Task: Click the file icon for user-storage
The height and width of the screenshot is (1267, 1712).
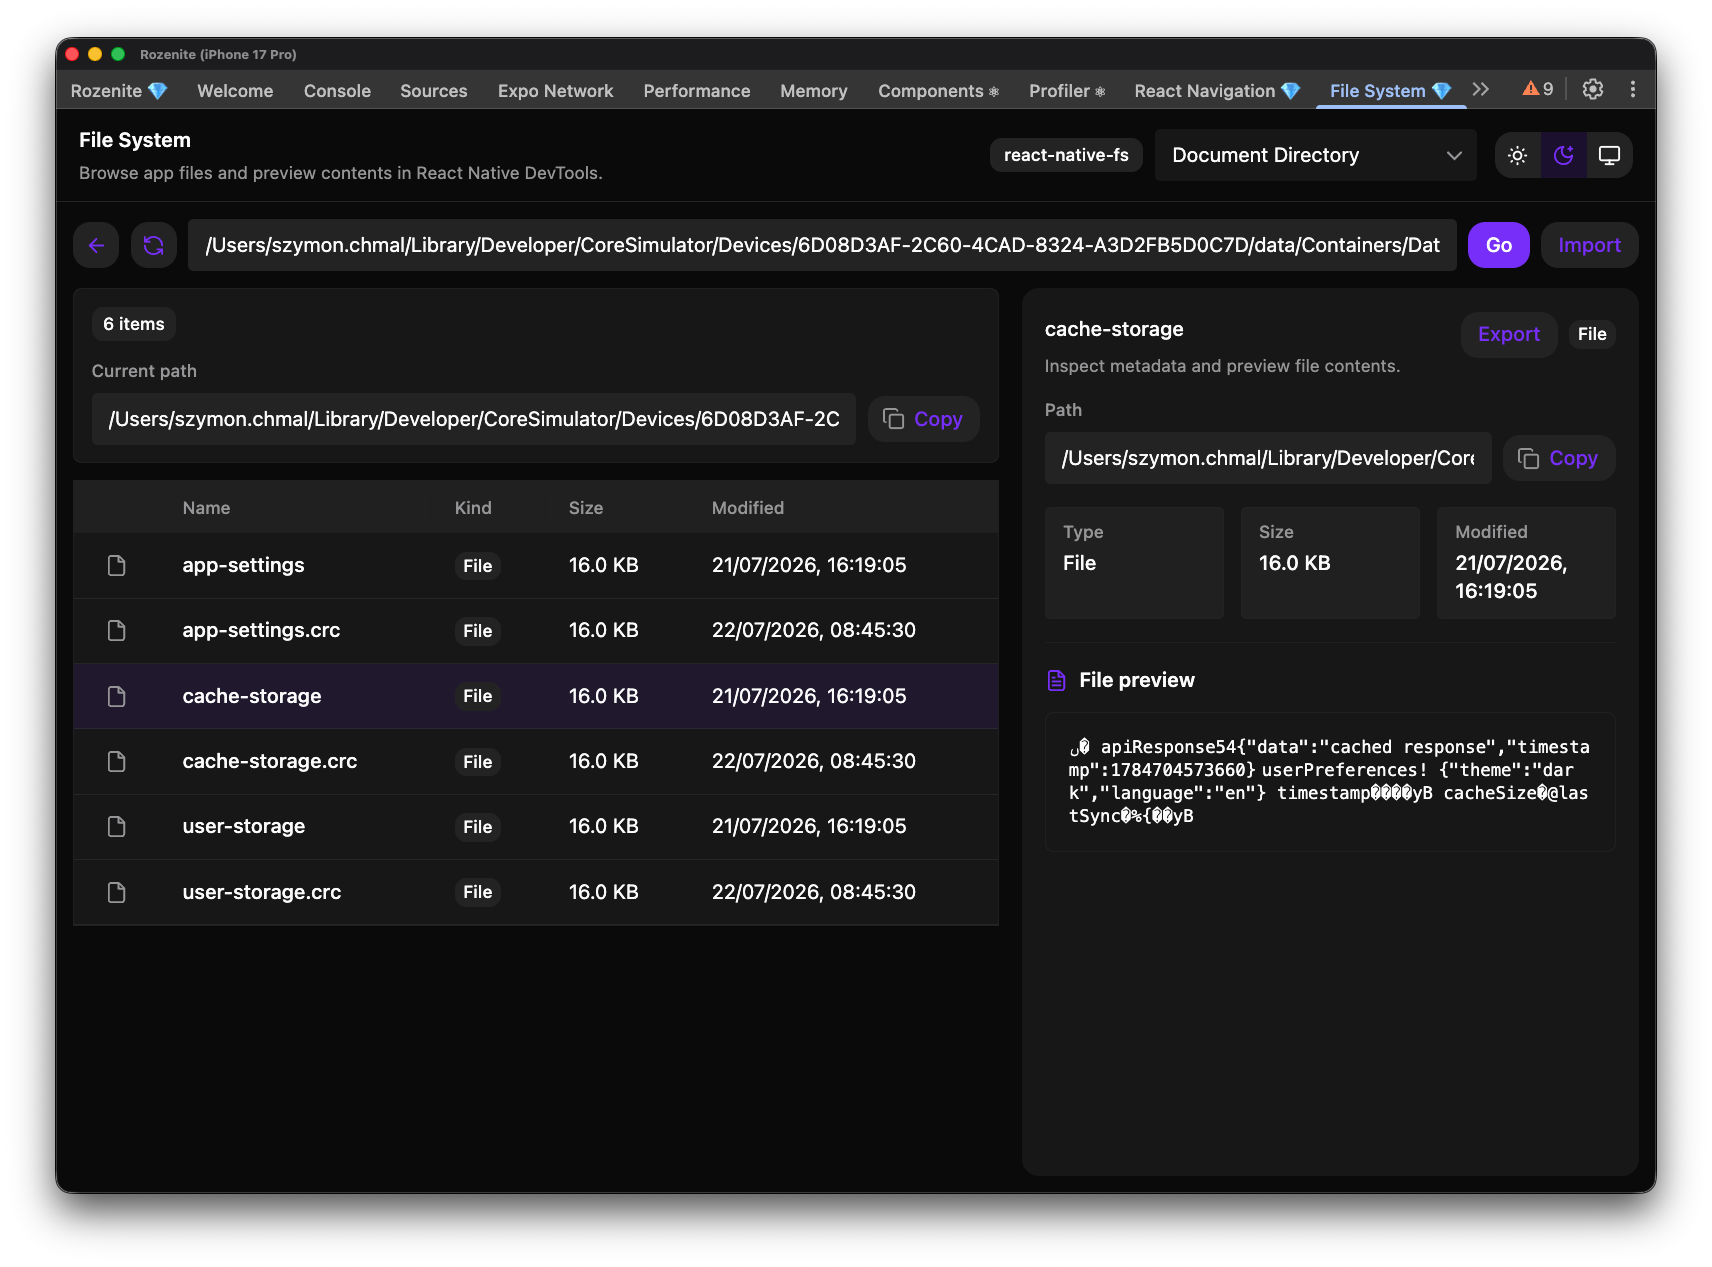Action: click(117, 827)
